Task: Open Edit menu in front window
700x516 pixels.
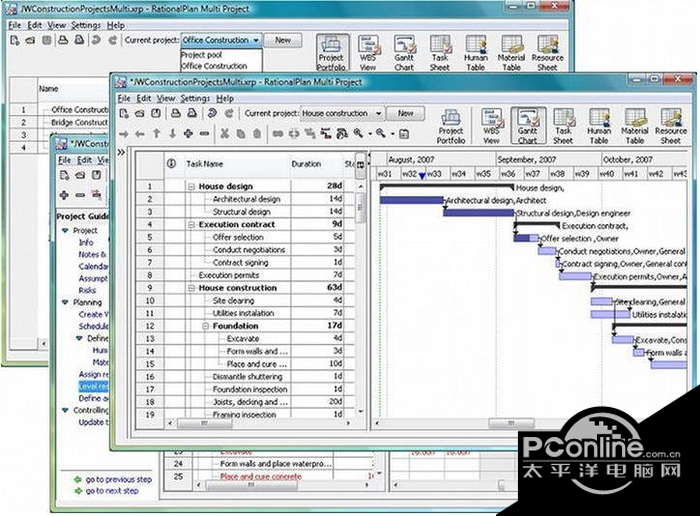Action: pyautogui.click(x=144, y=98)
